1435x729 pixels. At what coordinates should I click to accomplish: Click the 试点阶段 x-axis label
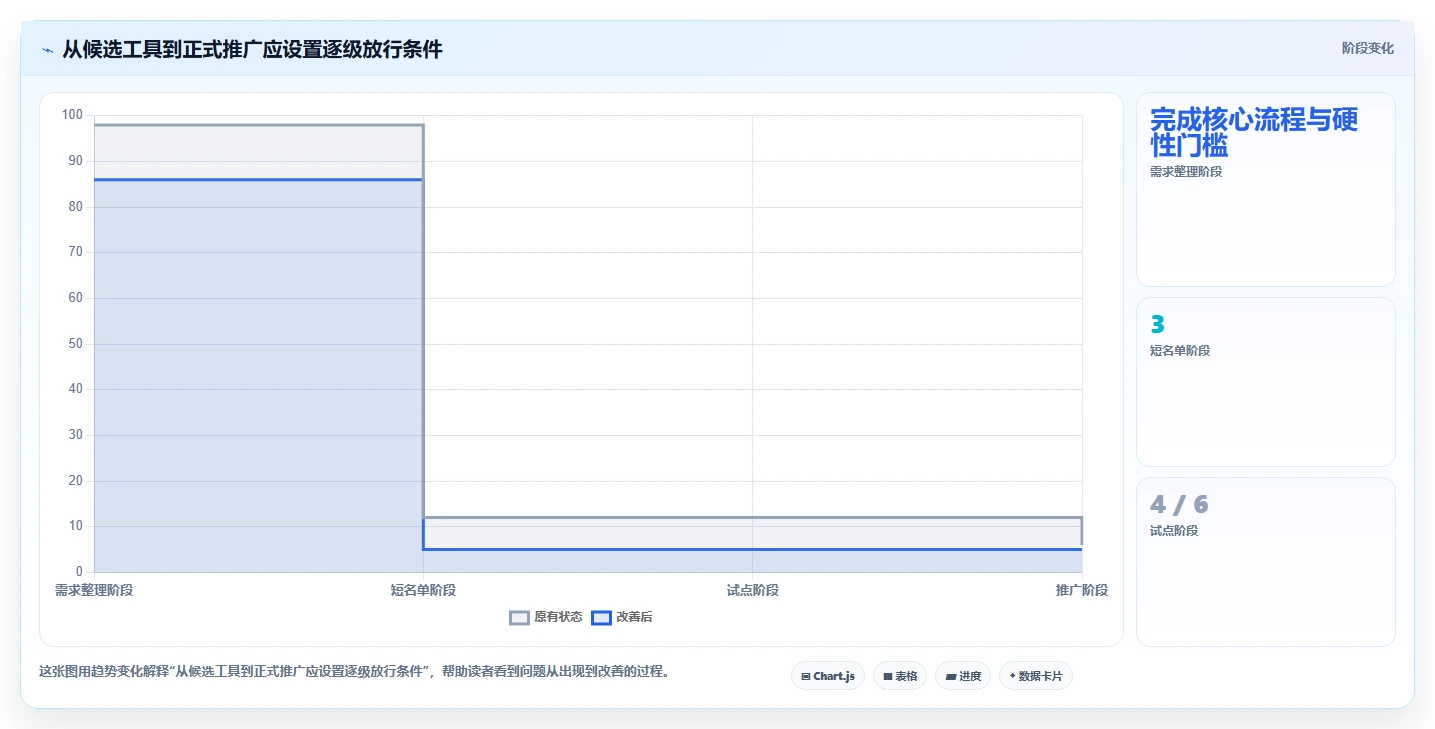tap(753, 590)
